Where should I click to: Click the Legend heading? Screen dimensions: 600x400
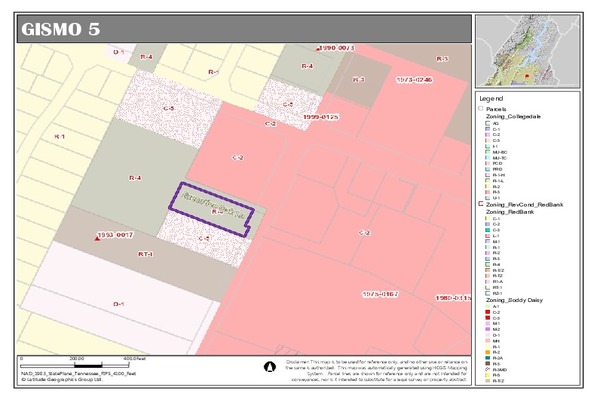click(490, 100)
